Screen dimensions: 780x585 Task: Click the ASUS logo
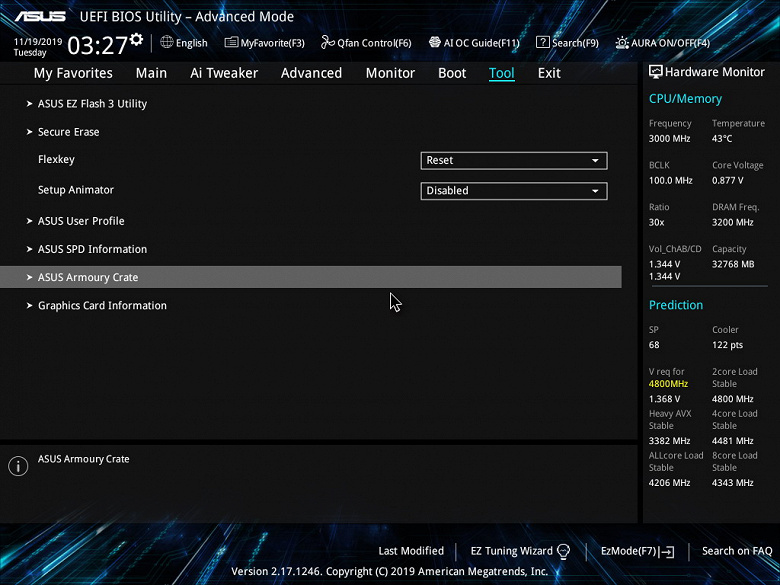pos(40,16)
